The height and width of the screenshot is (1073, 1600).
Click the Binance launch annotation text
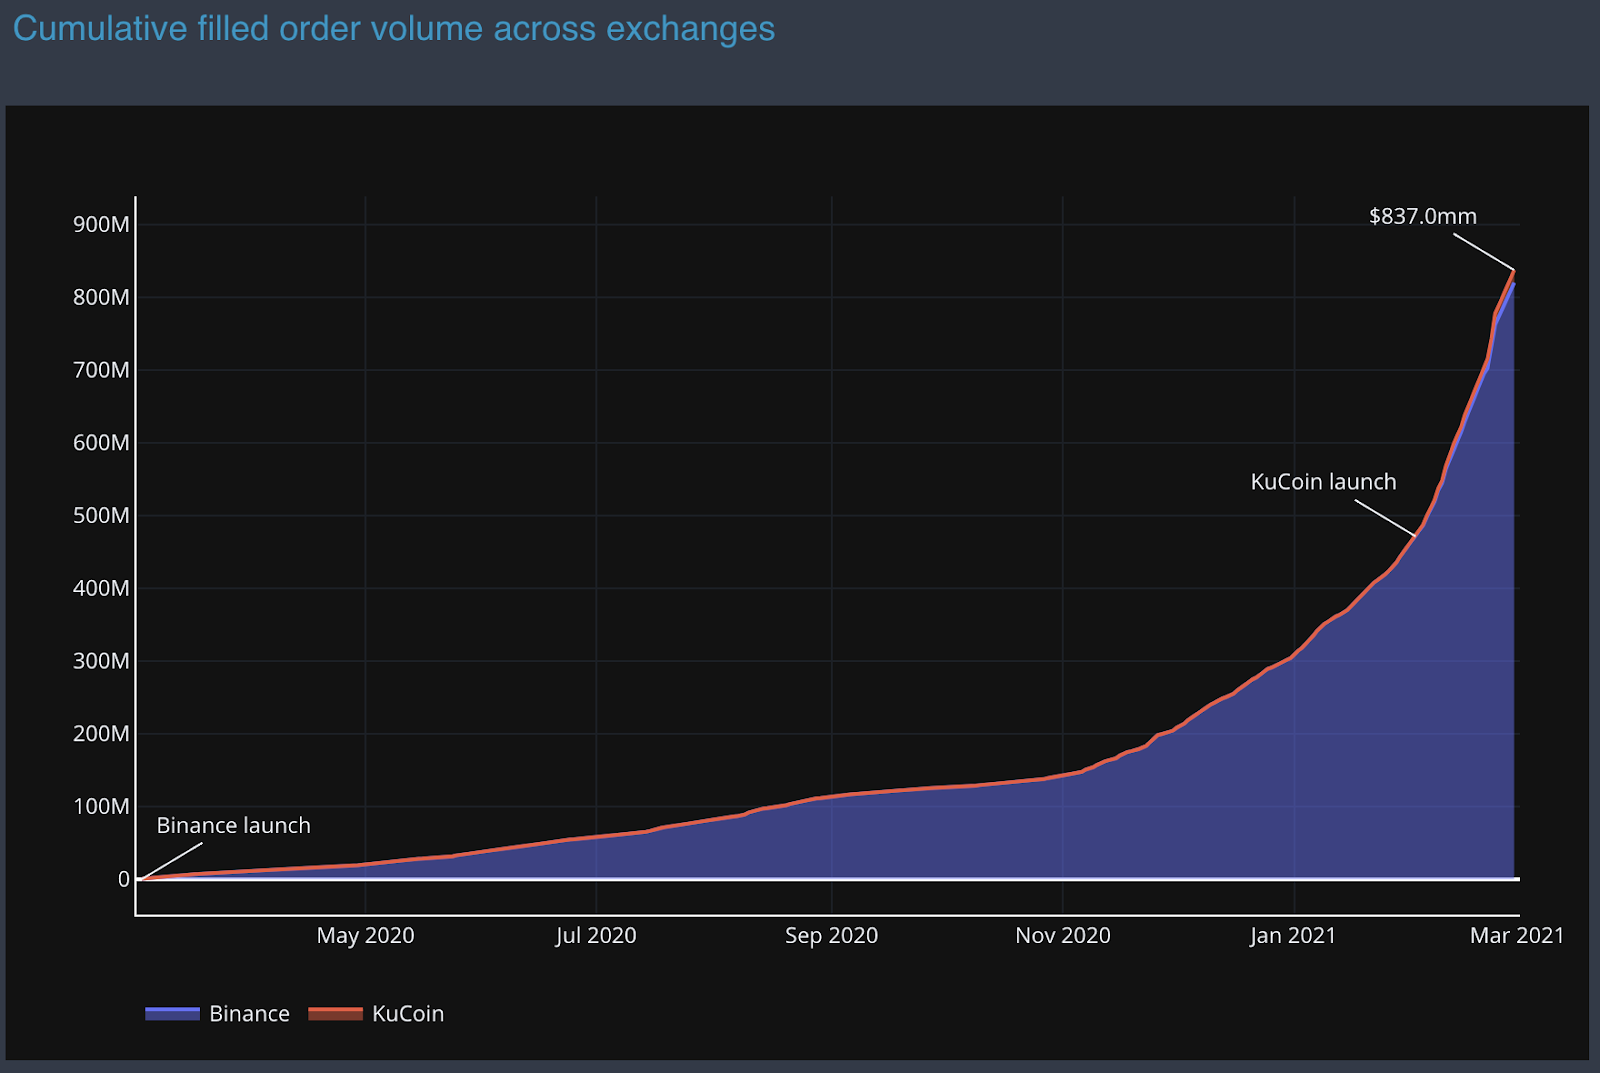click(233, 826)
